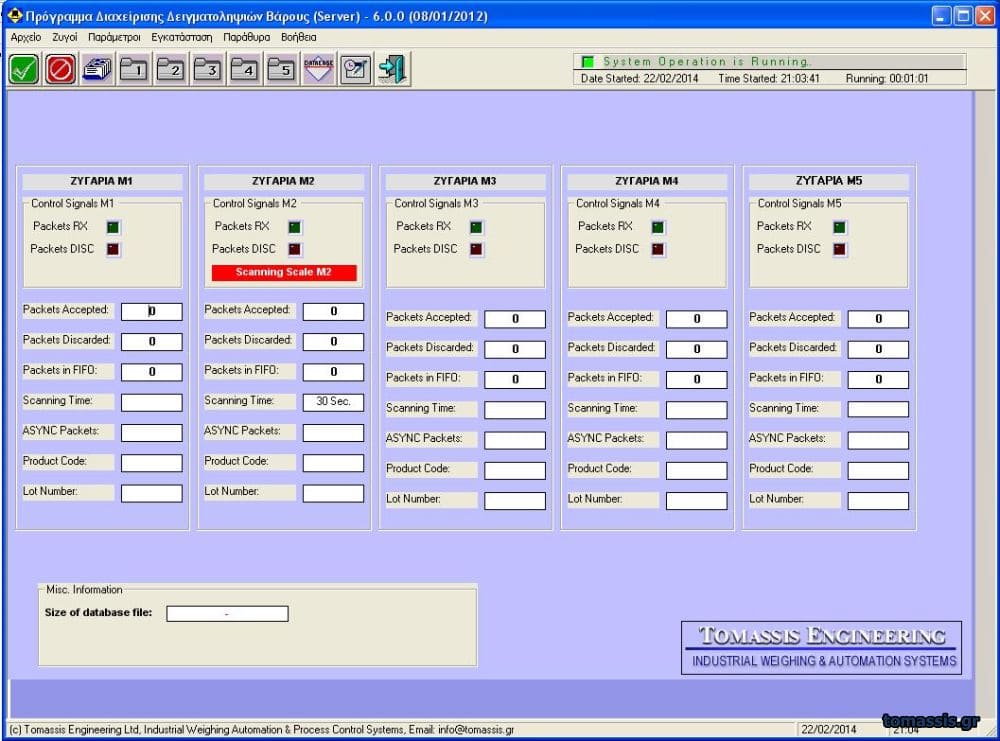1000x741 pixels.
Task: Click the M2 Scanning Time field
Action: coord(333,402)
